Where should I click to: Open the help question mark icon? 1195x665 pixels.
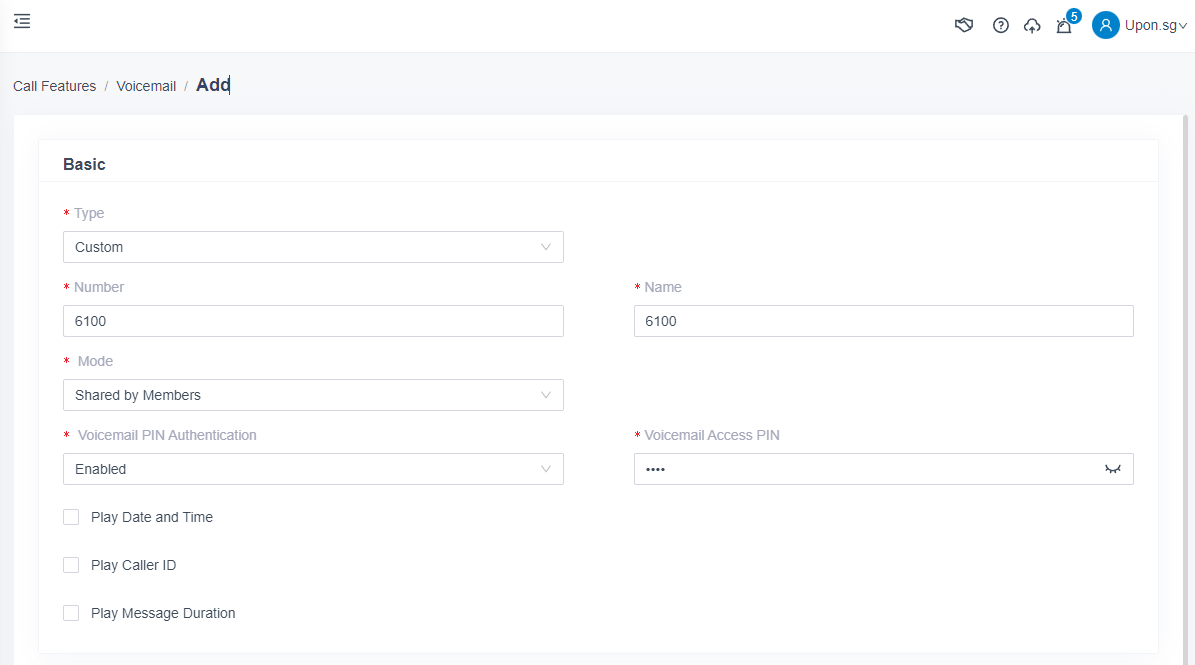[x=1000, y=26]
